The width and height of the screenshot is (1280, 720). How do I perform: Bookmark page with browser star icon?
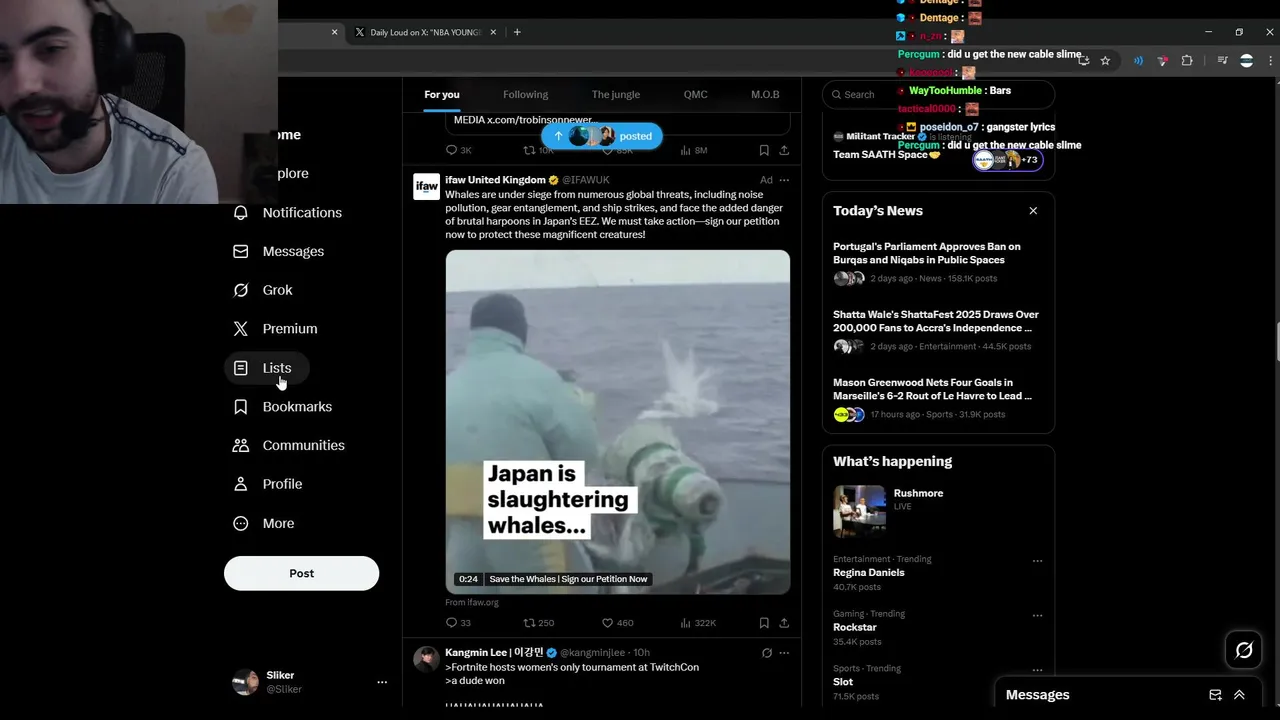tap(1105, 61)
